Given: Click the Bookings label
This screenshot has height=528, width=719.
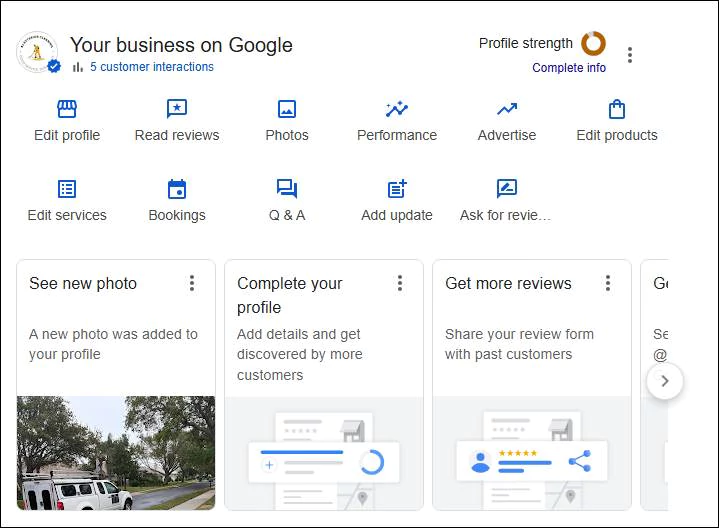Looking at the screenshot, I should [177, 215].
